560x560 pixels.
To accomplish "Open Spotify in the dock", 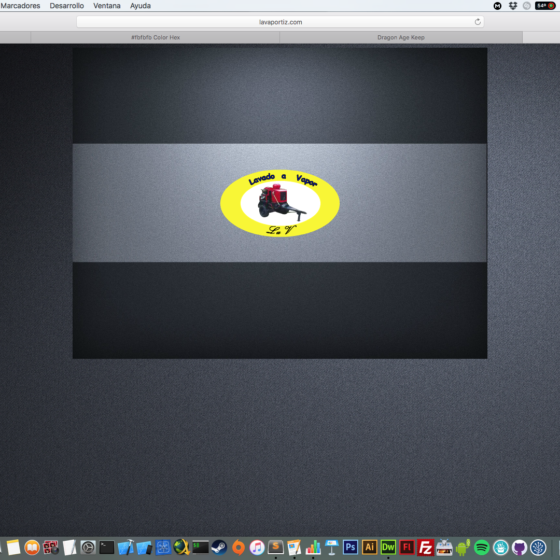I will (481, 547).
